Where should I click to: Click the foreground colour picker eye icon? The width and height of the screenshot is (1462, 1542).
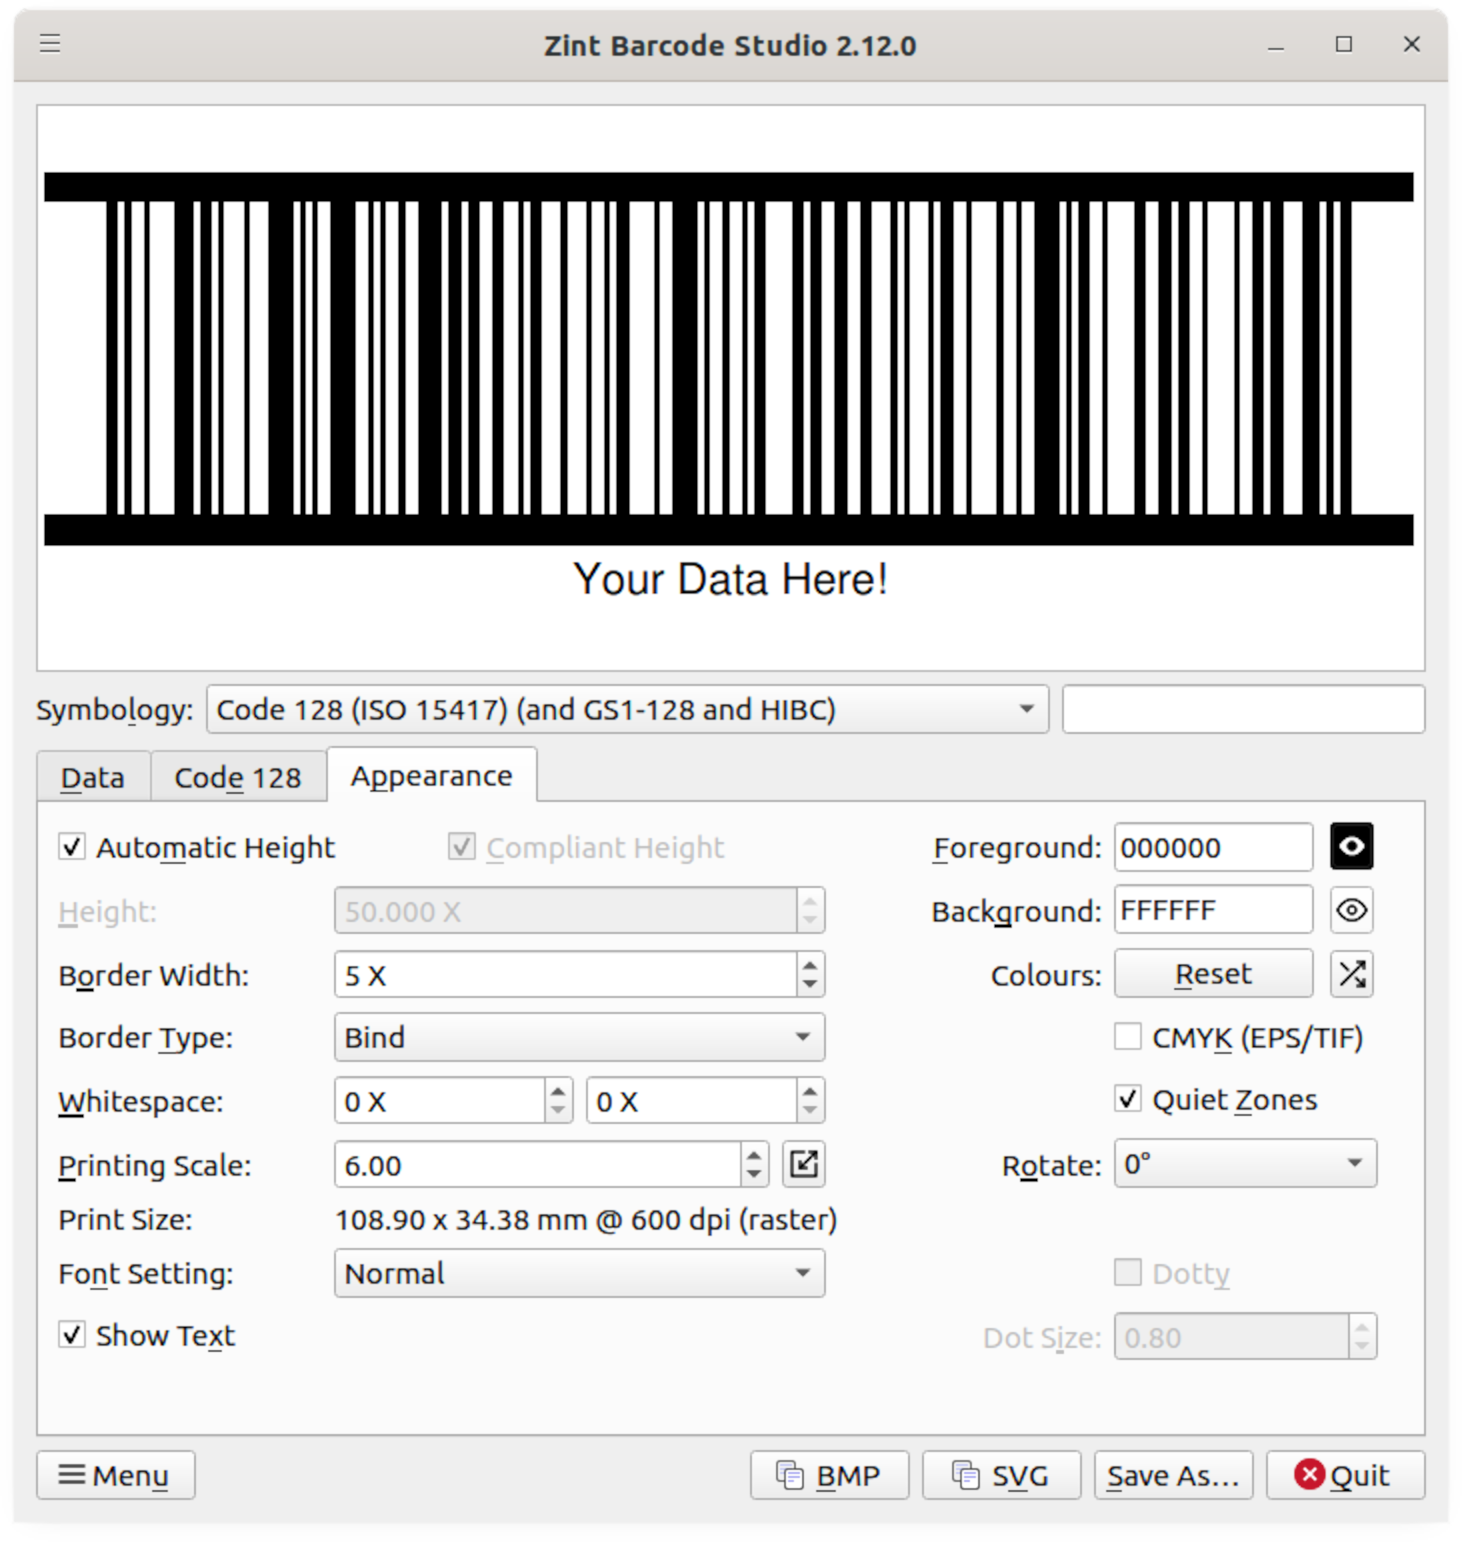[x=1351, y=847]
